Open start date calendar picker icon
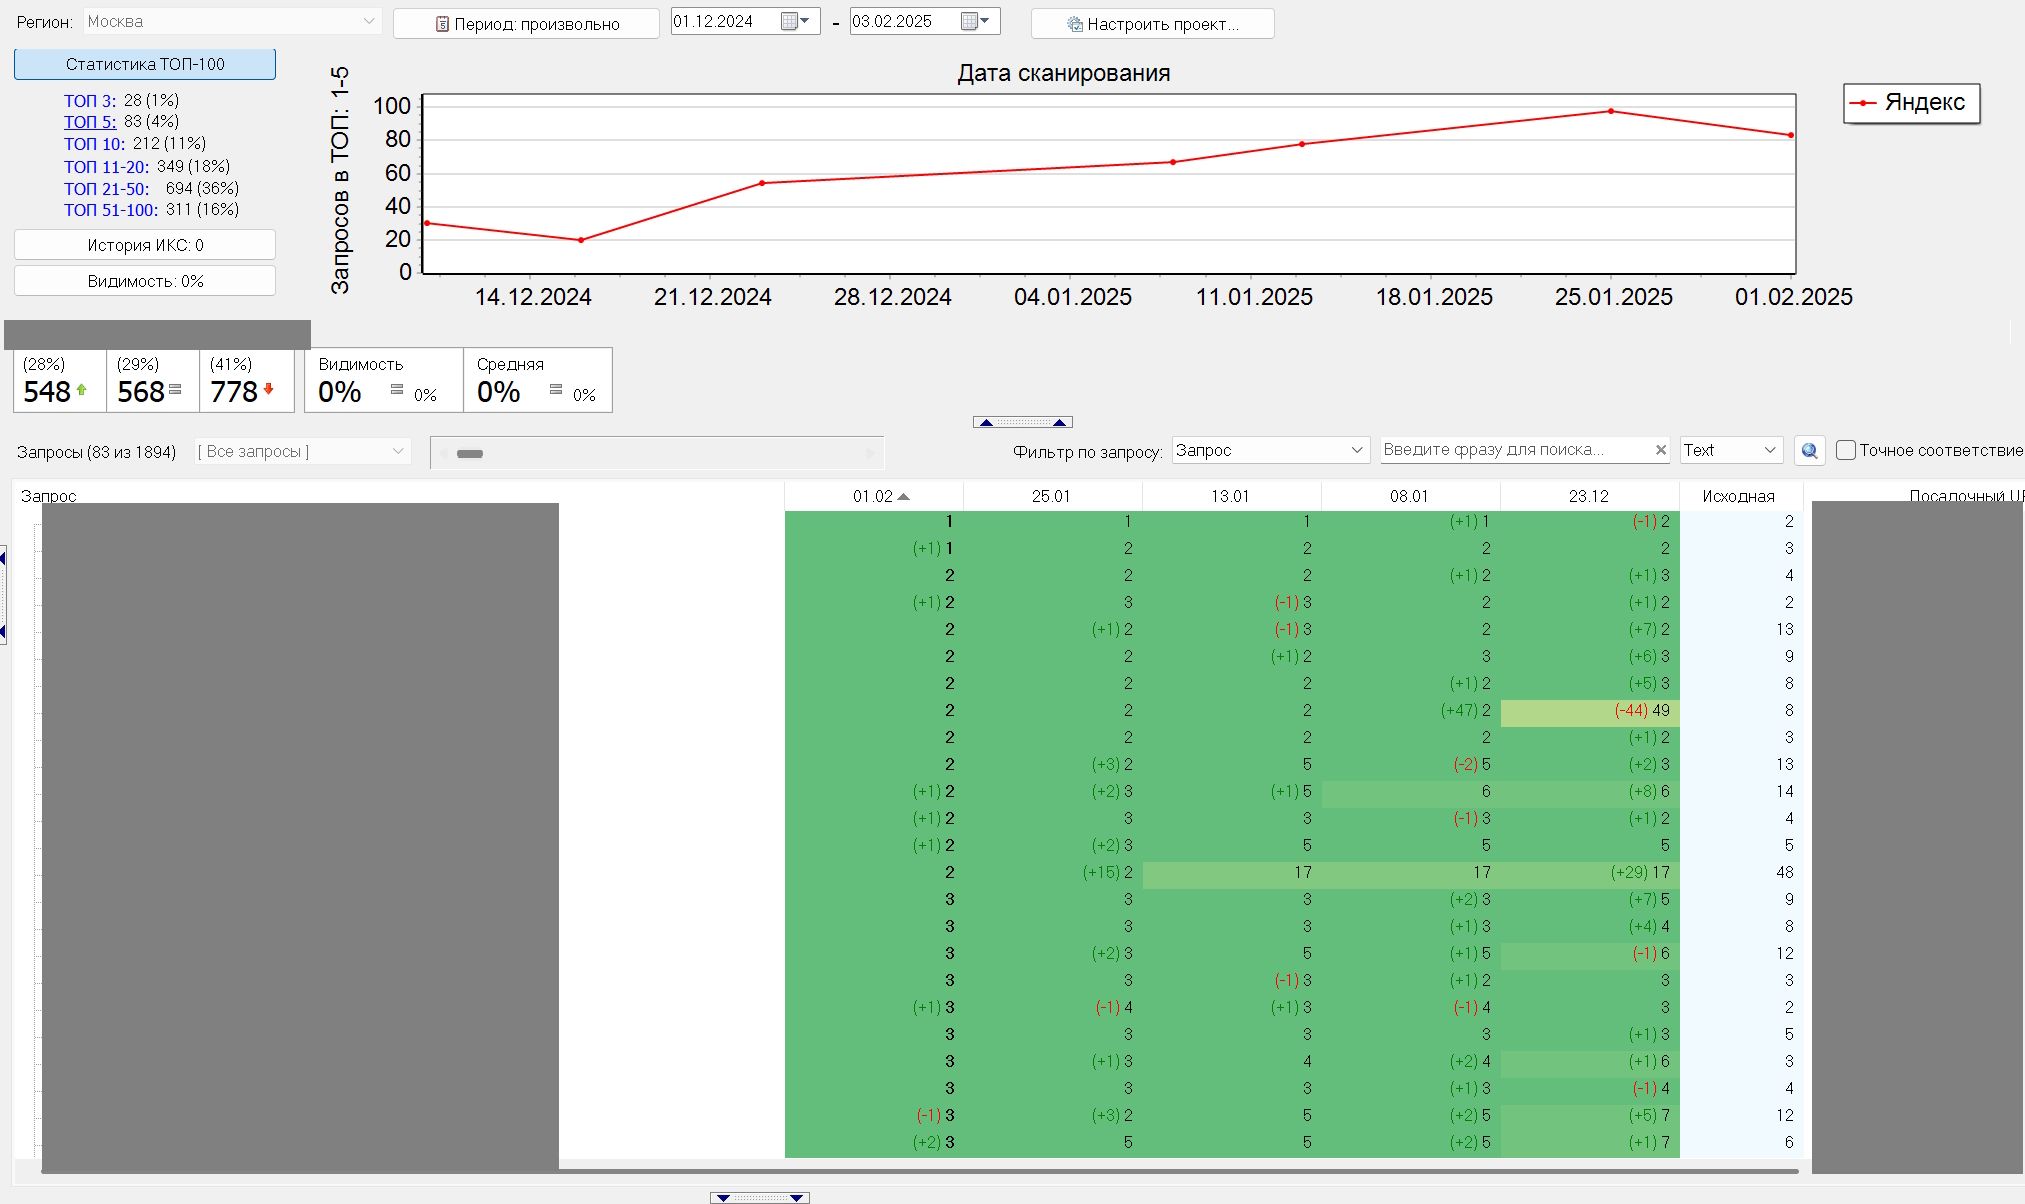Screen dimensions: 2025x1204 coord(790,21)
